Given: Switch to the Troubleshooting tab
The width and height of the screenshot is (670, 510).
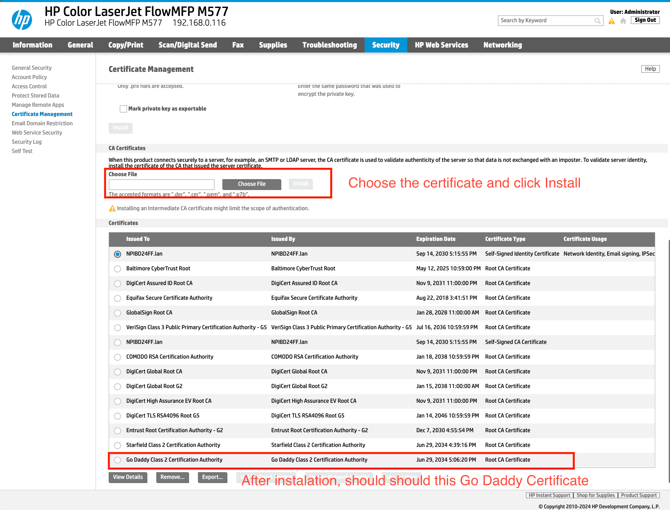Looking at the screenshot, I should coord(329,45).
